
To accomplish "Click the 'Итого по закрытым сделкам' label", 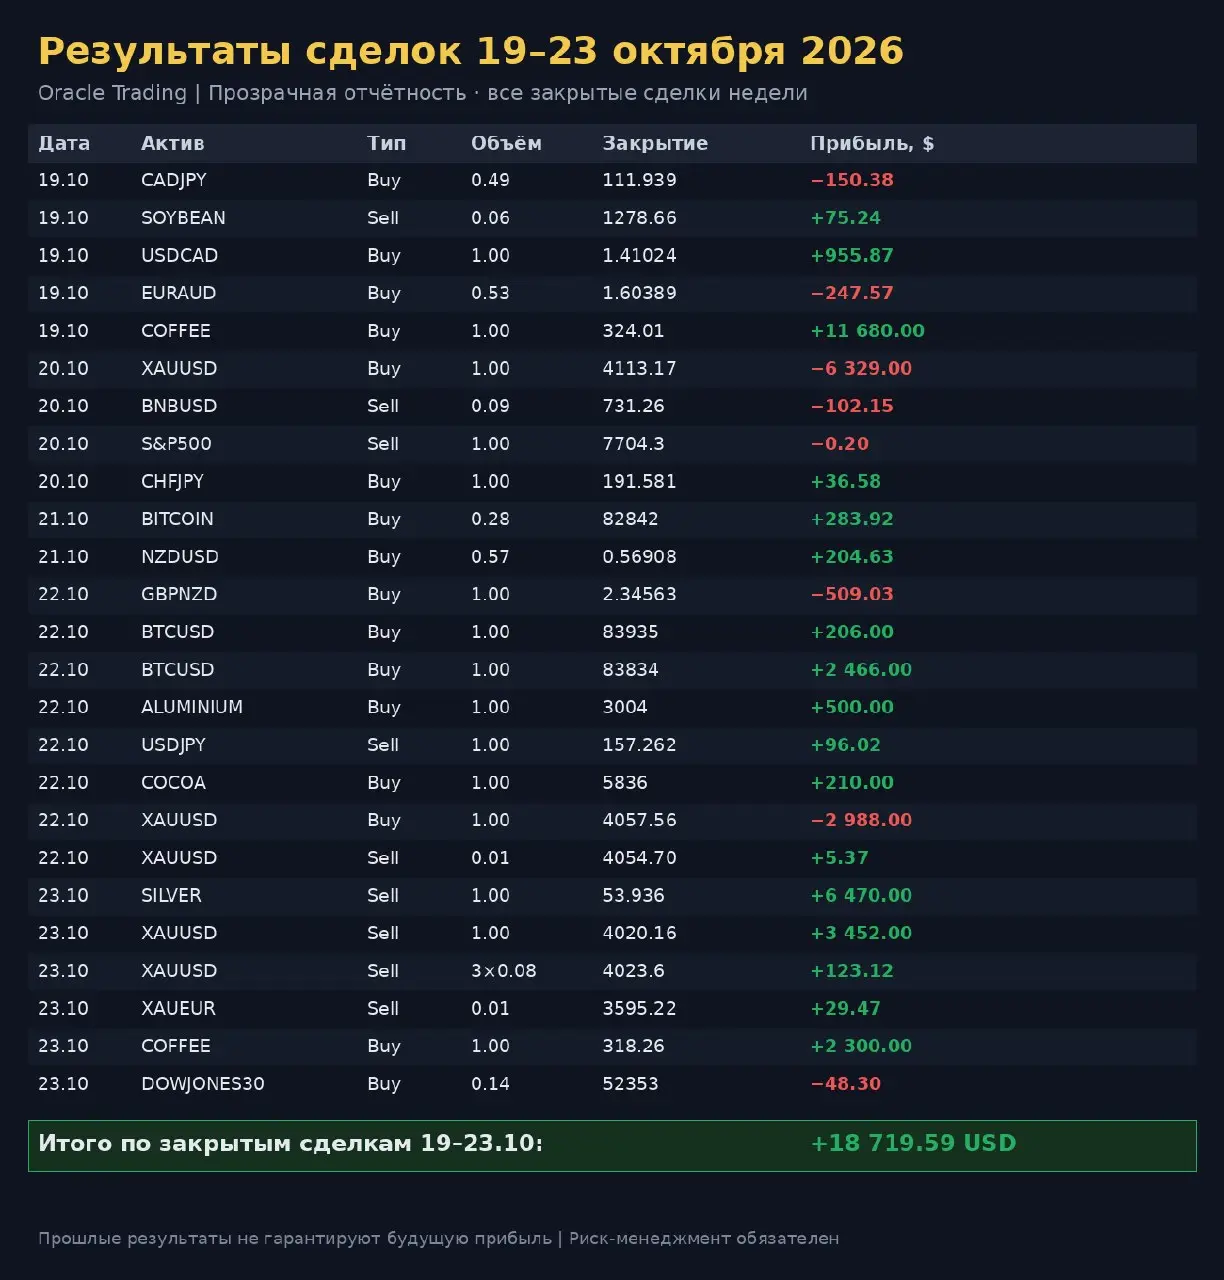I will (290, 1144).
